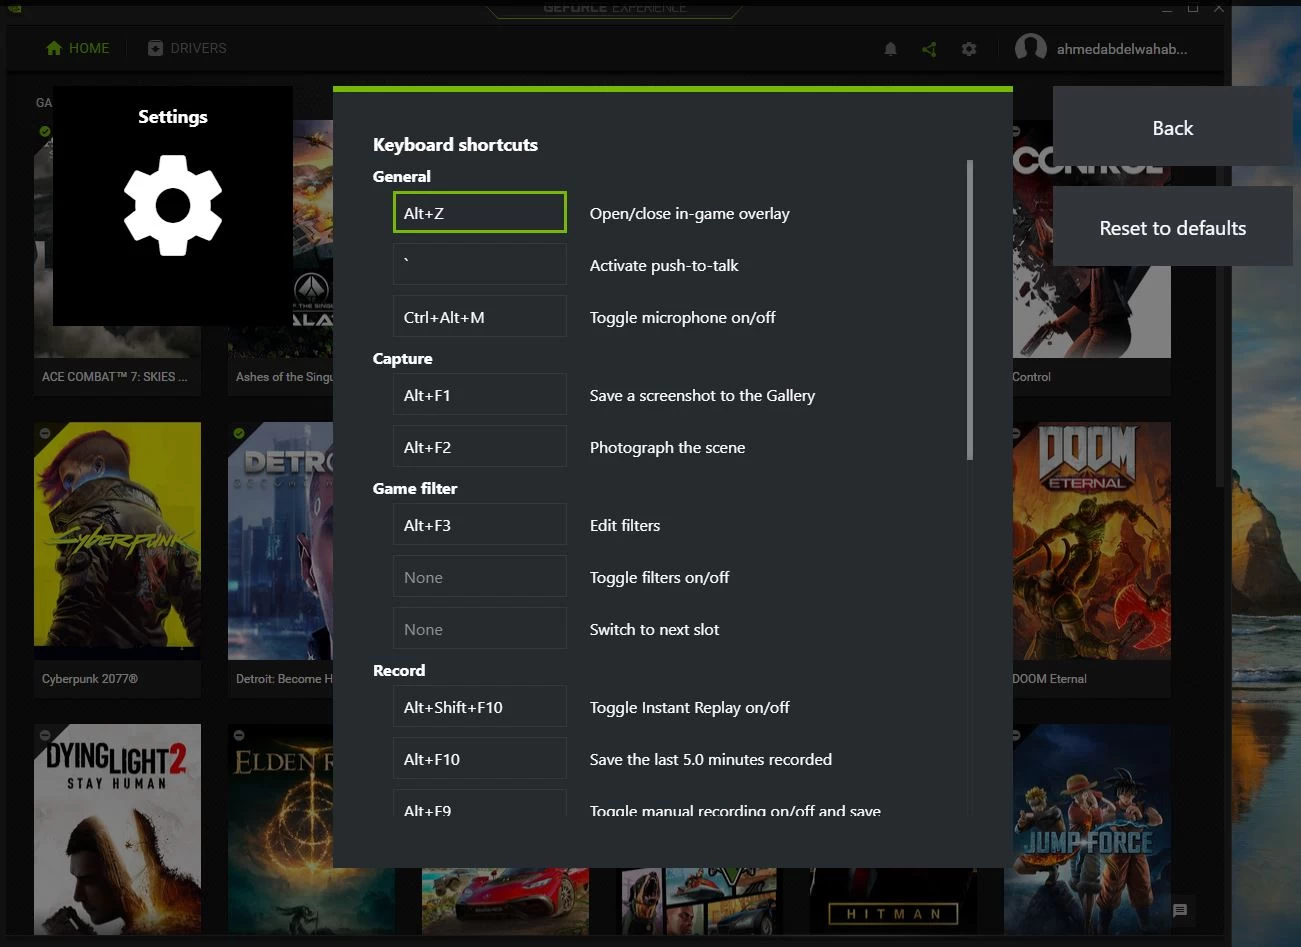Set shortcut for Switch to next slot

[480, 628]
